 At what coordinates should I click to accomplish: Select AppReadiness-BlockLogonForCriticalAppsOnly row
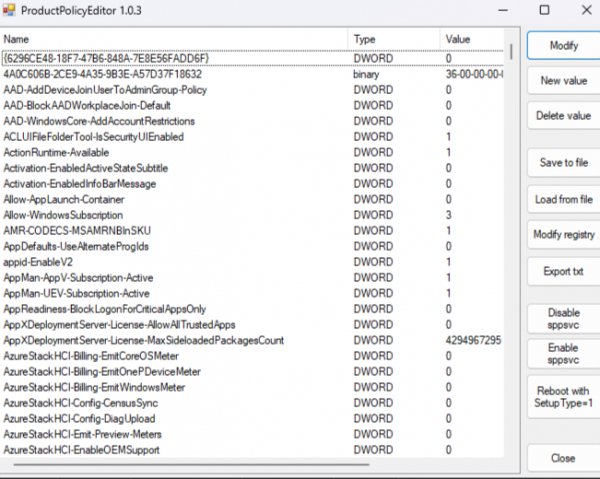point(253,309)
